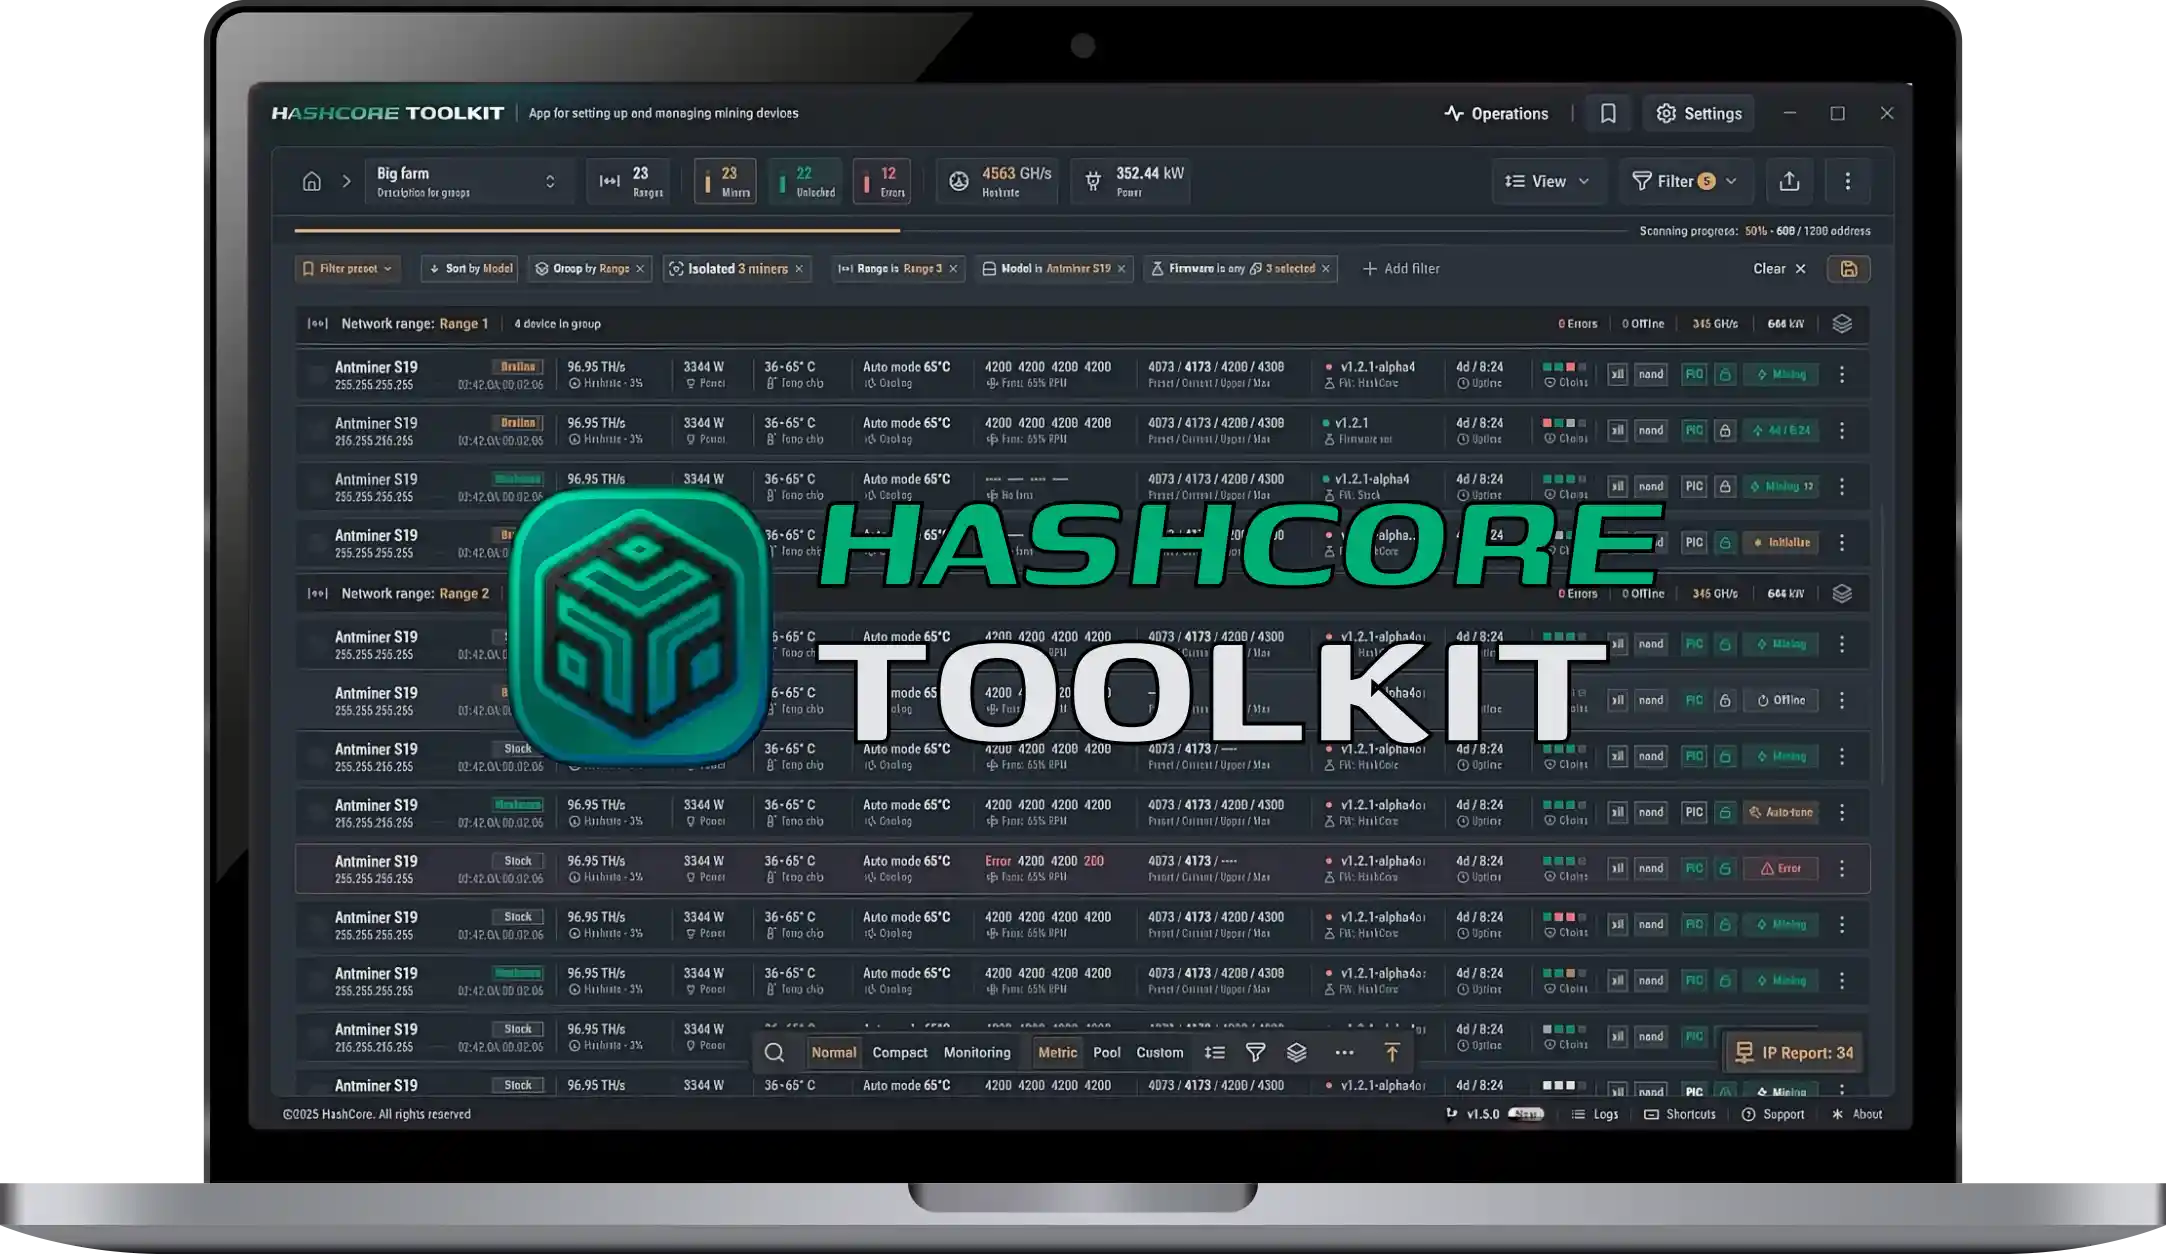Toggle PIC in the Auto-tune row

click(1694, 812)
